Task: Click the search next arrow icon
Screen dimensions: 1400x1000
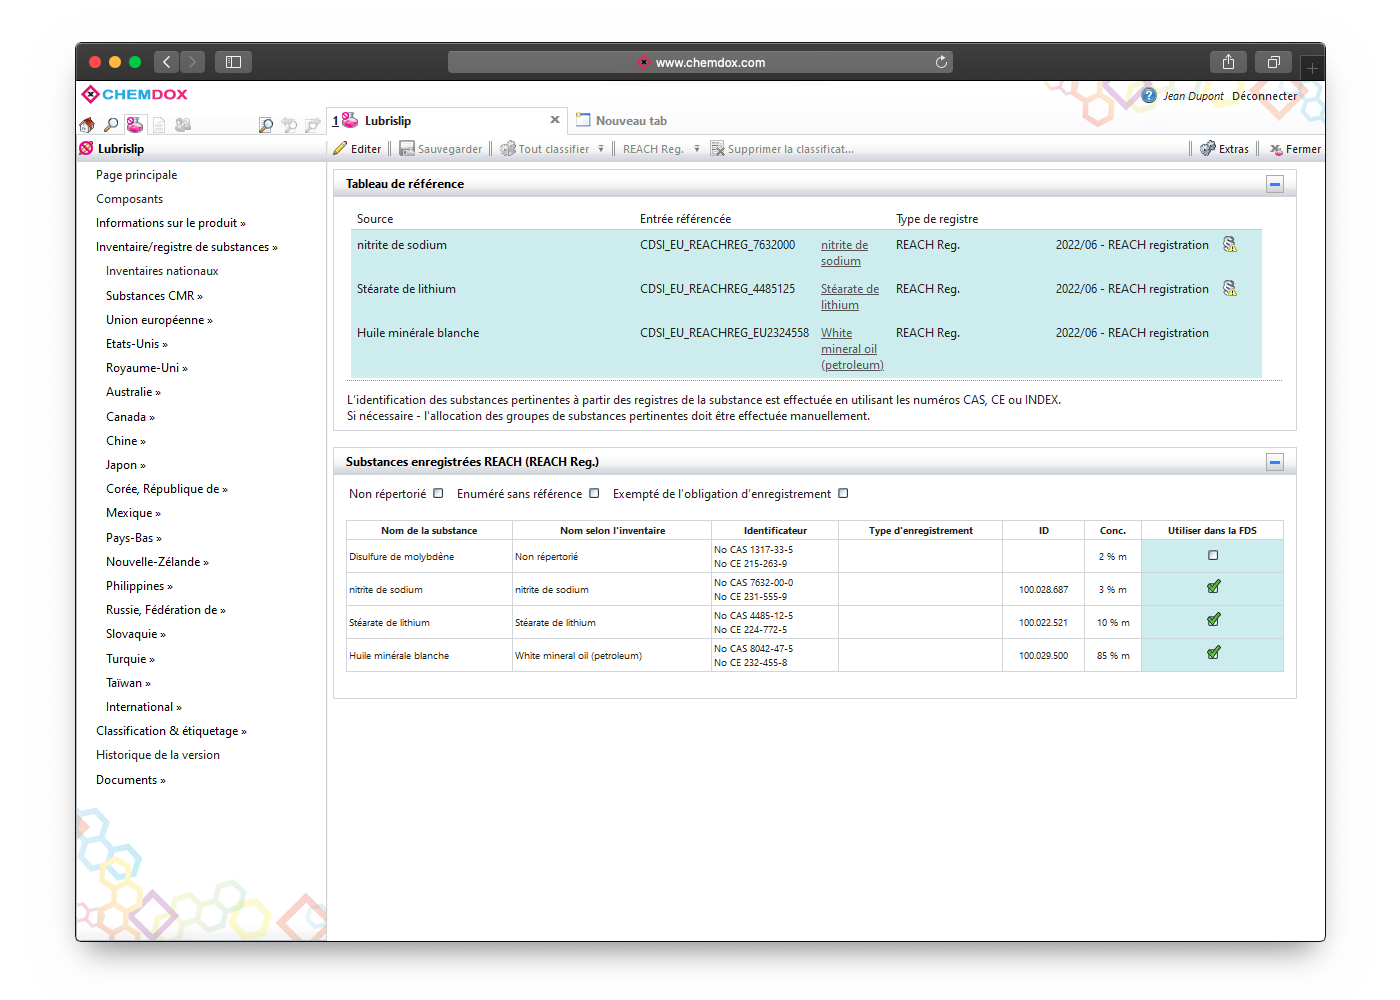Action: coord(312,125)
